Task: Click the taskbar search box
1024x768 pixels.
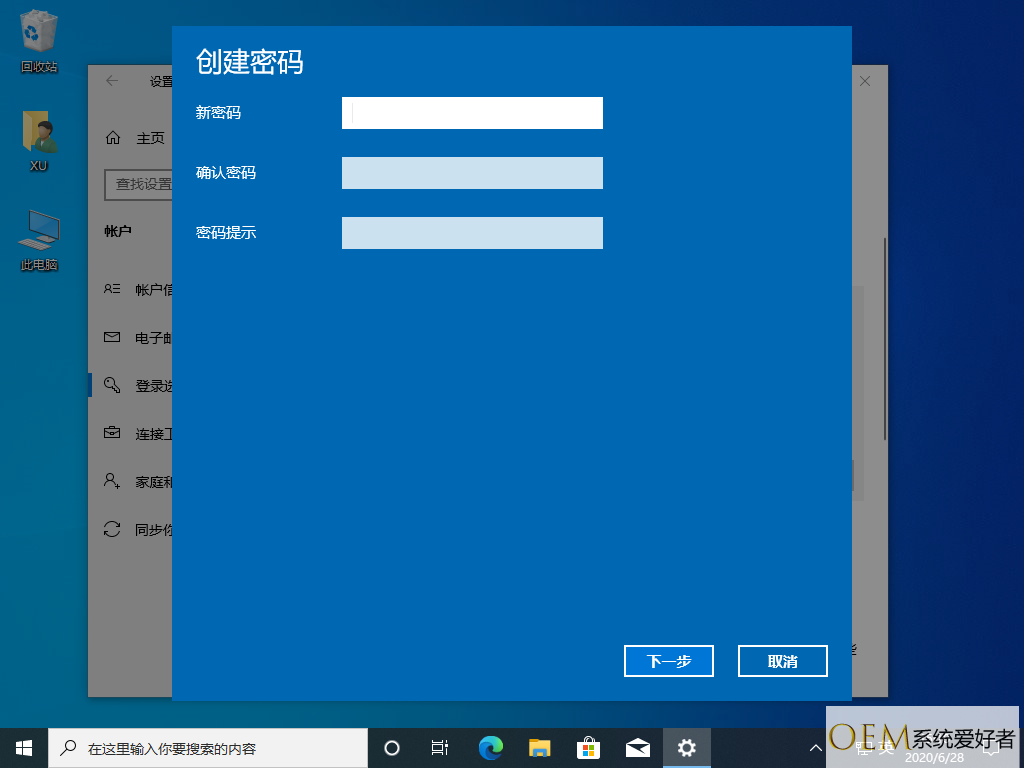Action: point(208,747)
